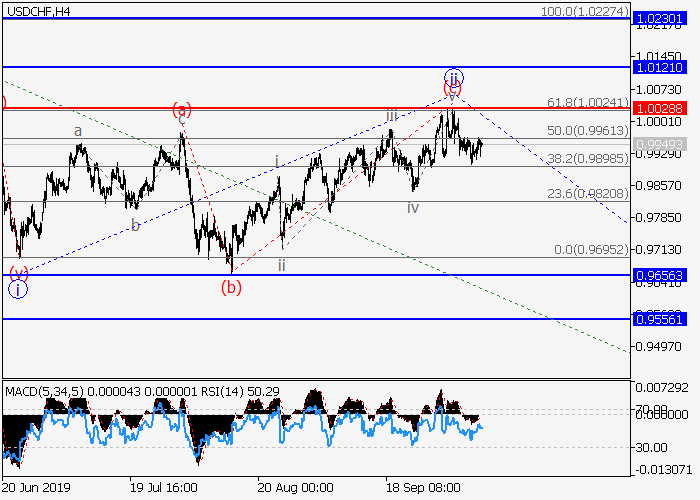Select the red (c) wave label
This screenshot has height=500, width=700.
click(x=452, y=91)
